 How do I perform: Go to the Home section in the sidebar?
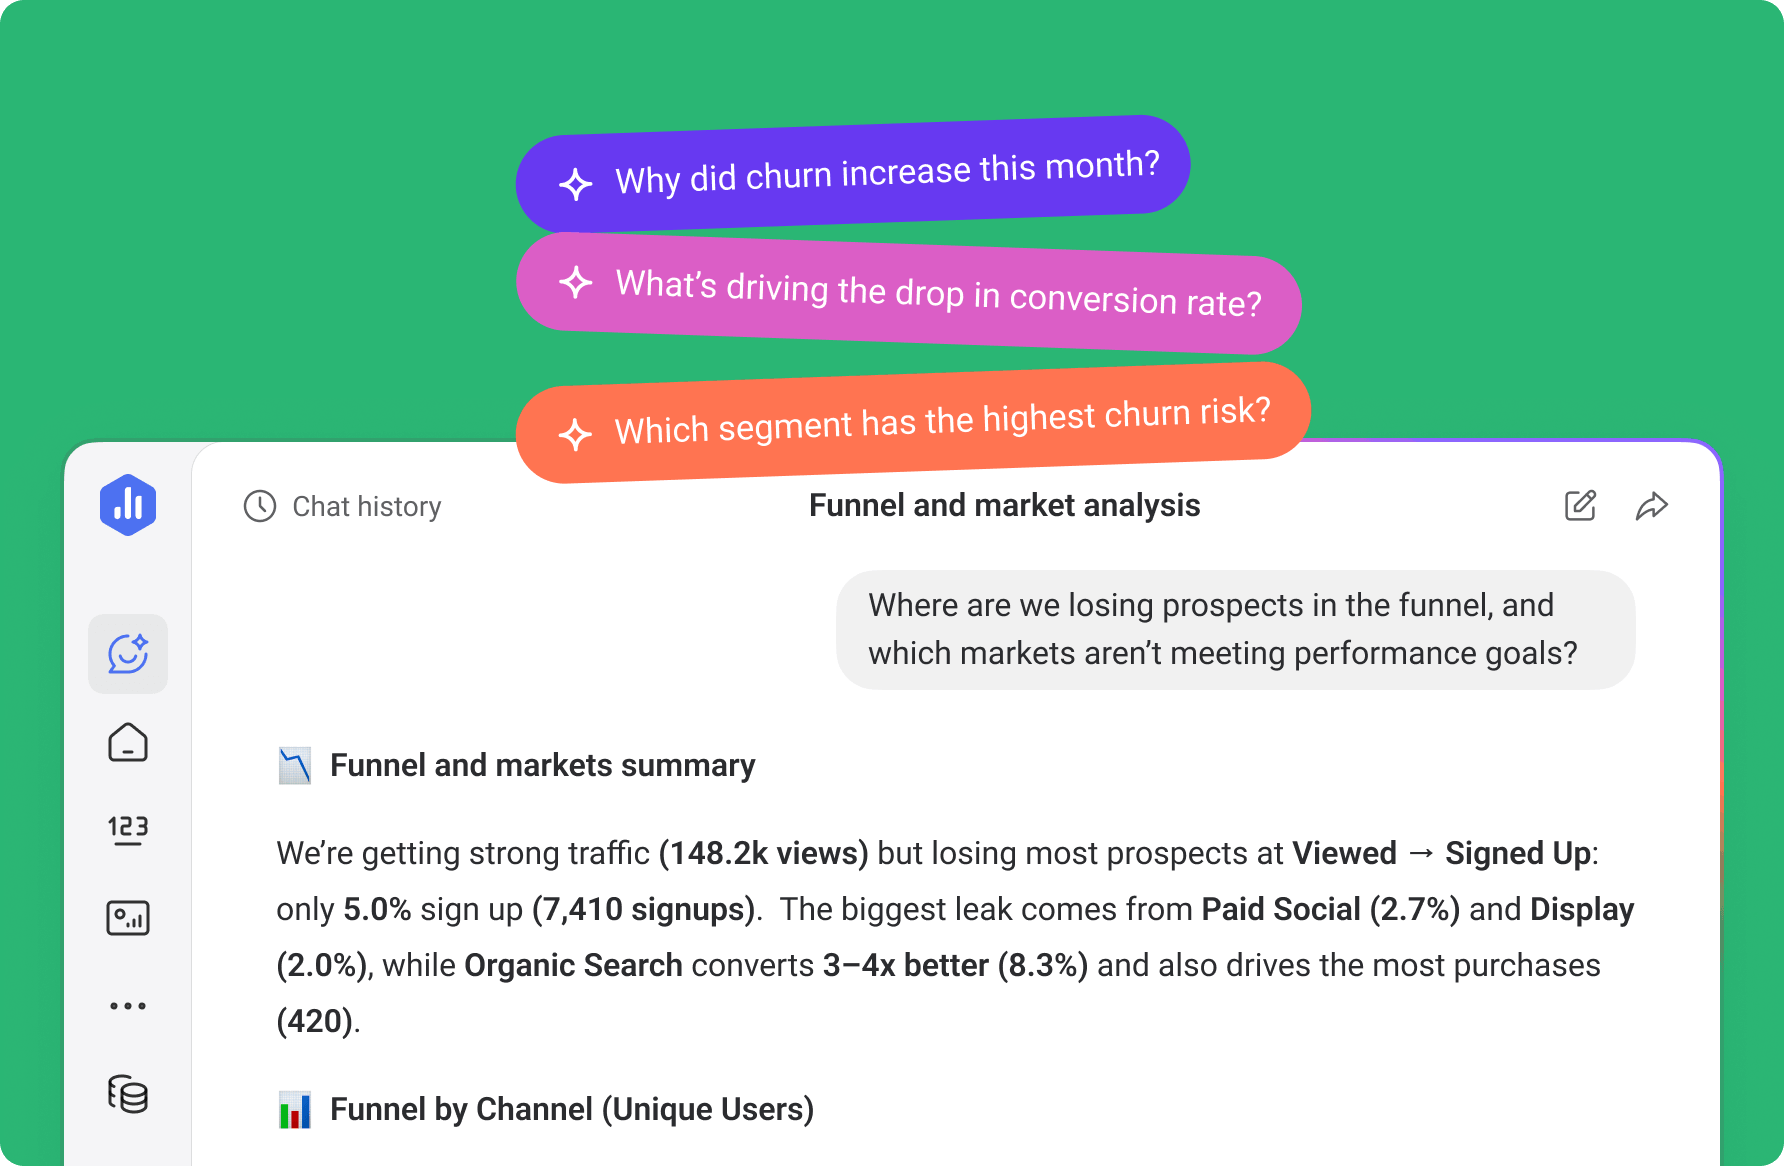pyautogui.click(x=127, y=742)
